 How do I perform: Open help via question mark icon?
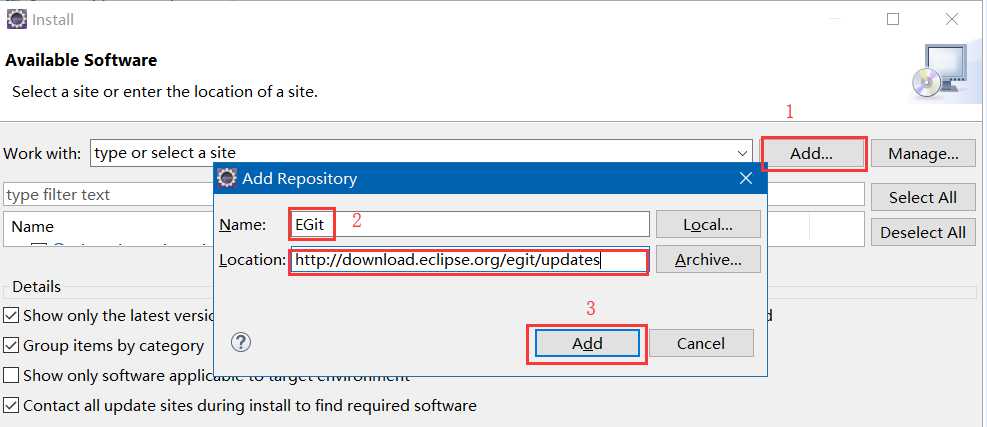coord(241,342)
